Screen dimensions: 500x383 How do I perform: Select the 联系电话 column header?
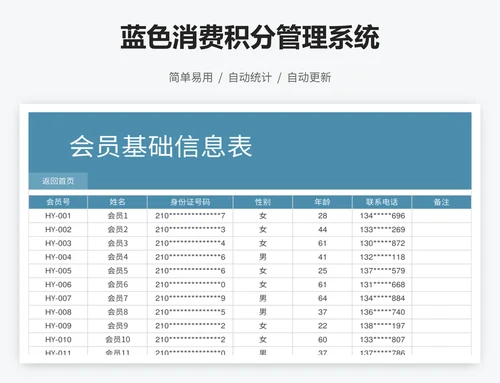[382, 202]
